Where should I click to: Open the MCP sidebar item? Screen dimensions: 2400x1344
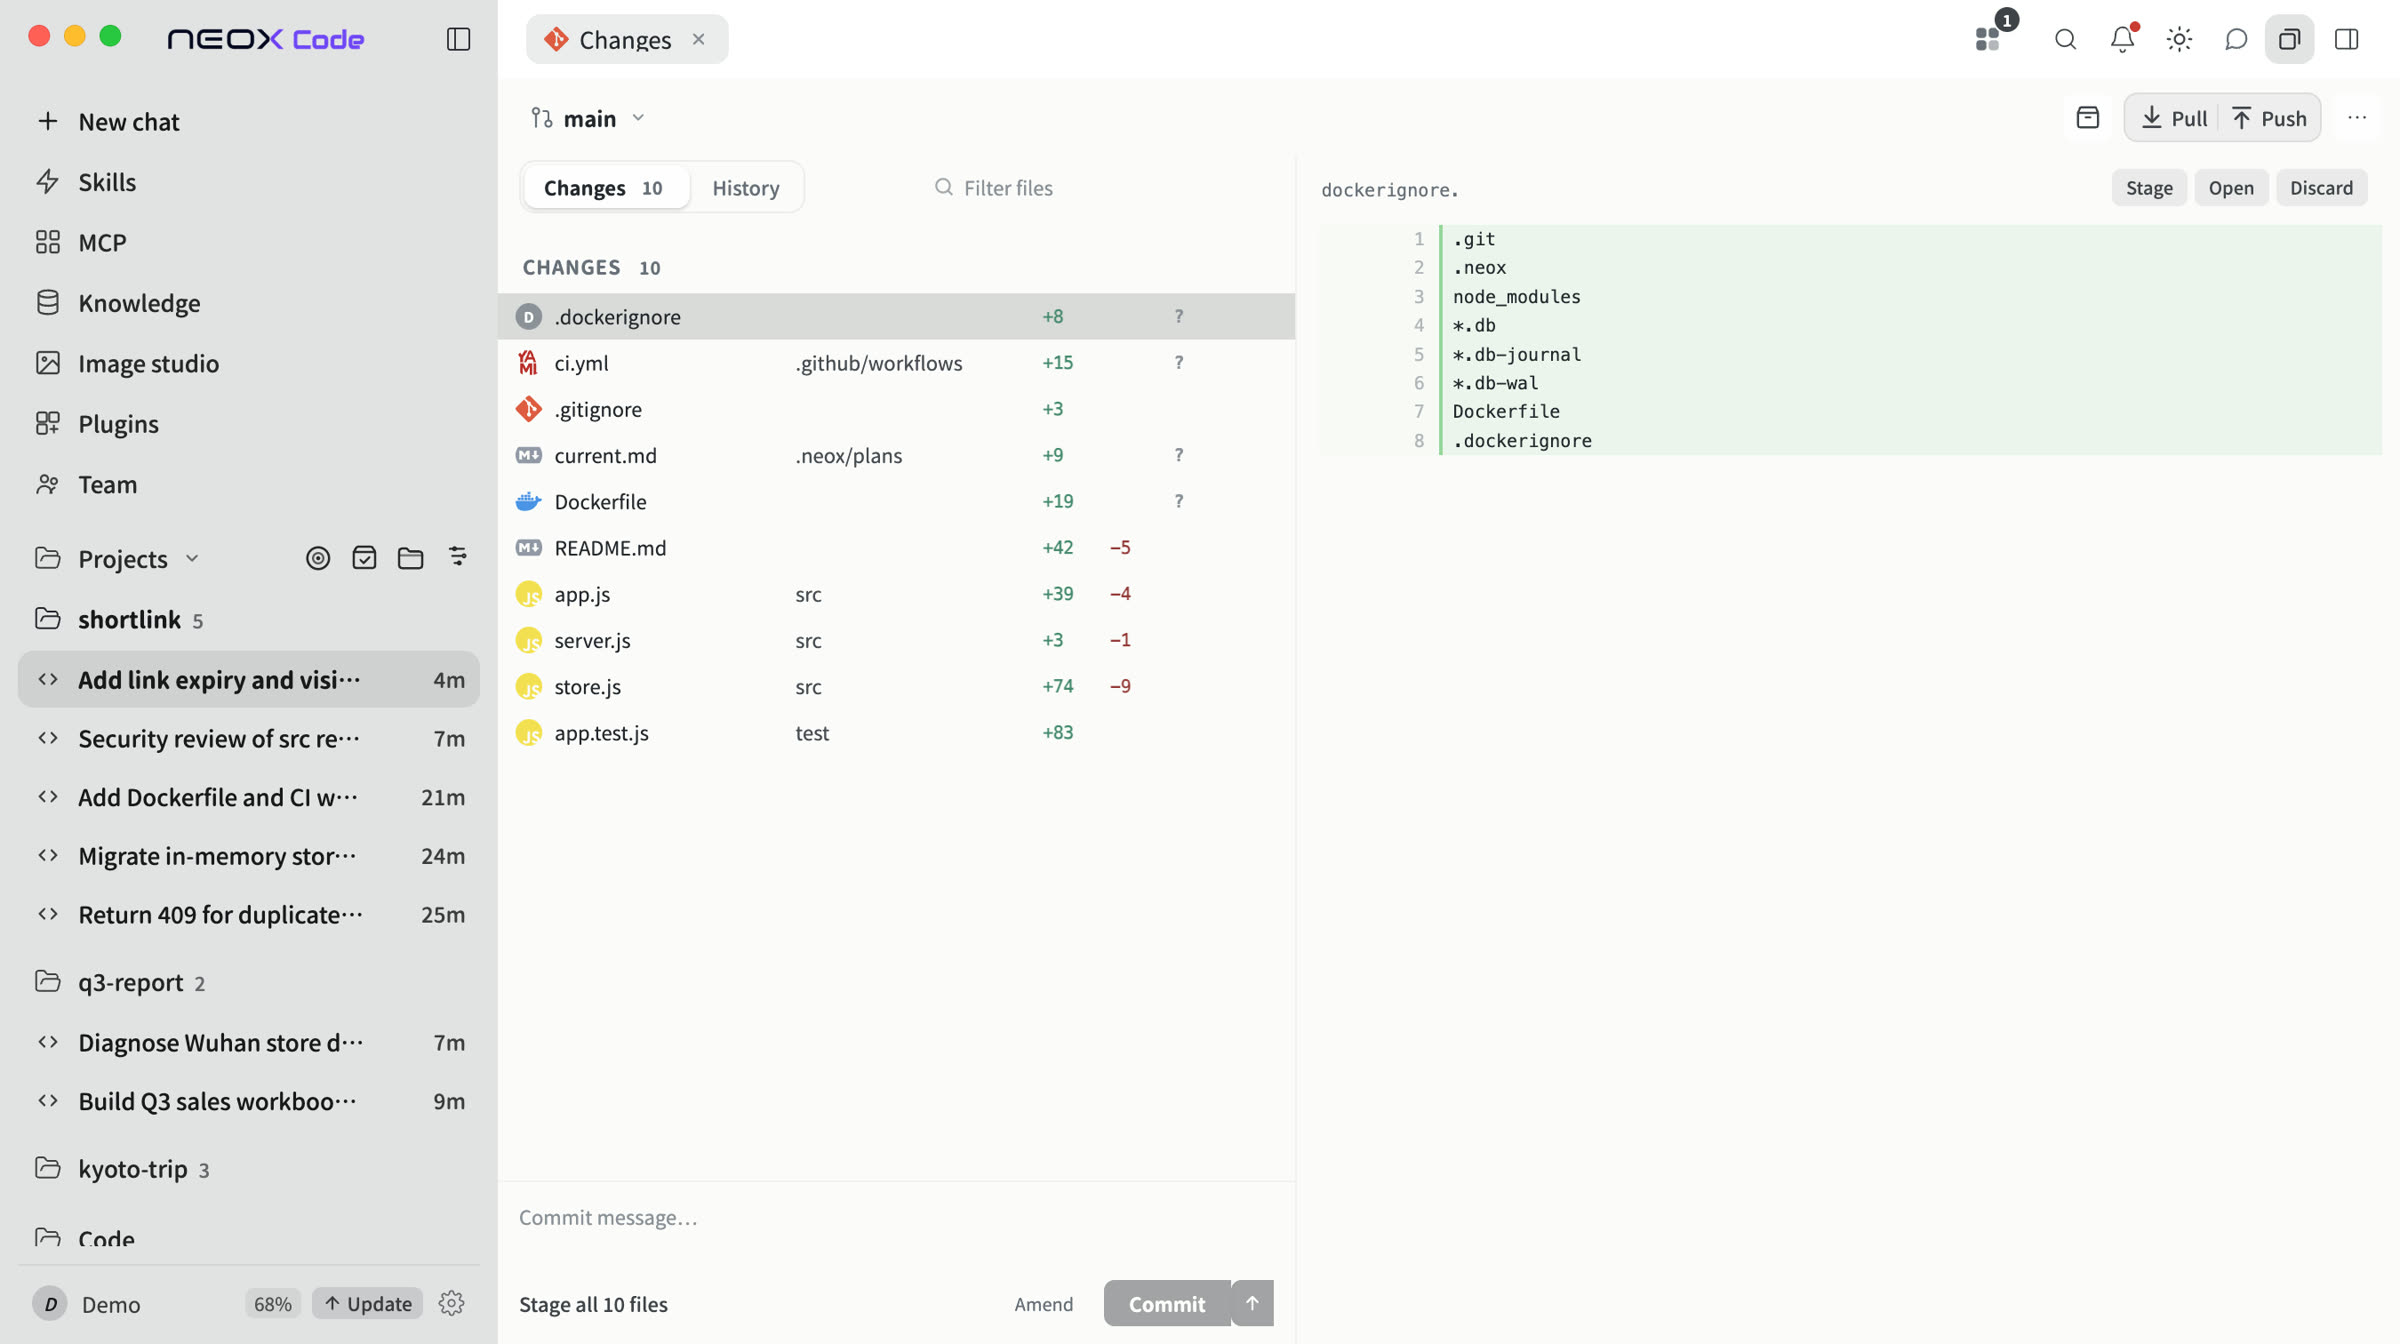[x=248, y=242]
